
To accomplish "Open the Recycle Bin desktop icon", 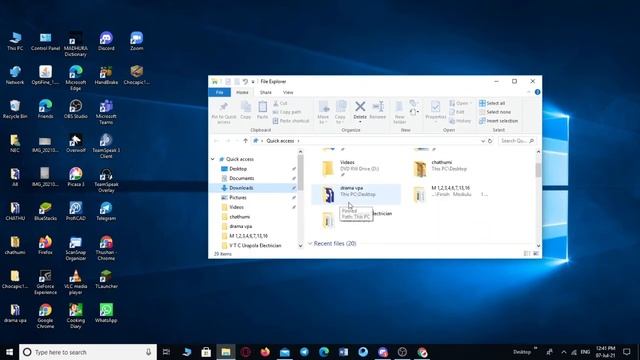I will click(x=15, y=109).
